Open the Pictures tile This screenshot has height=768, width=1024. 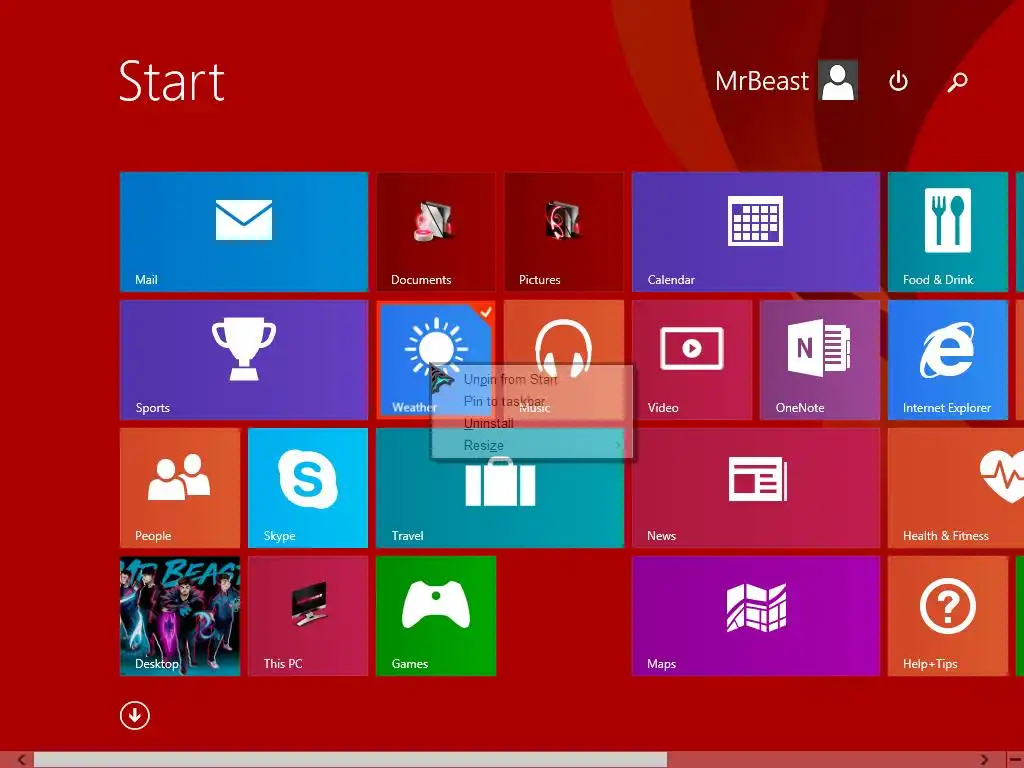(564, 231)
